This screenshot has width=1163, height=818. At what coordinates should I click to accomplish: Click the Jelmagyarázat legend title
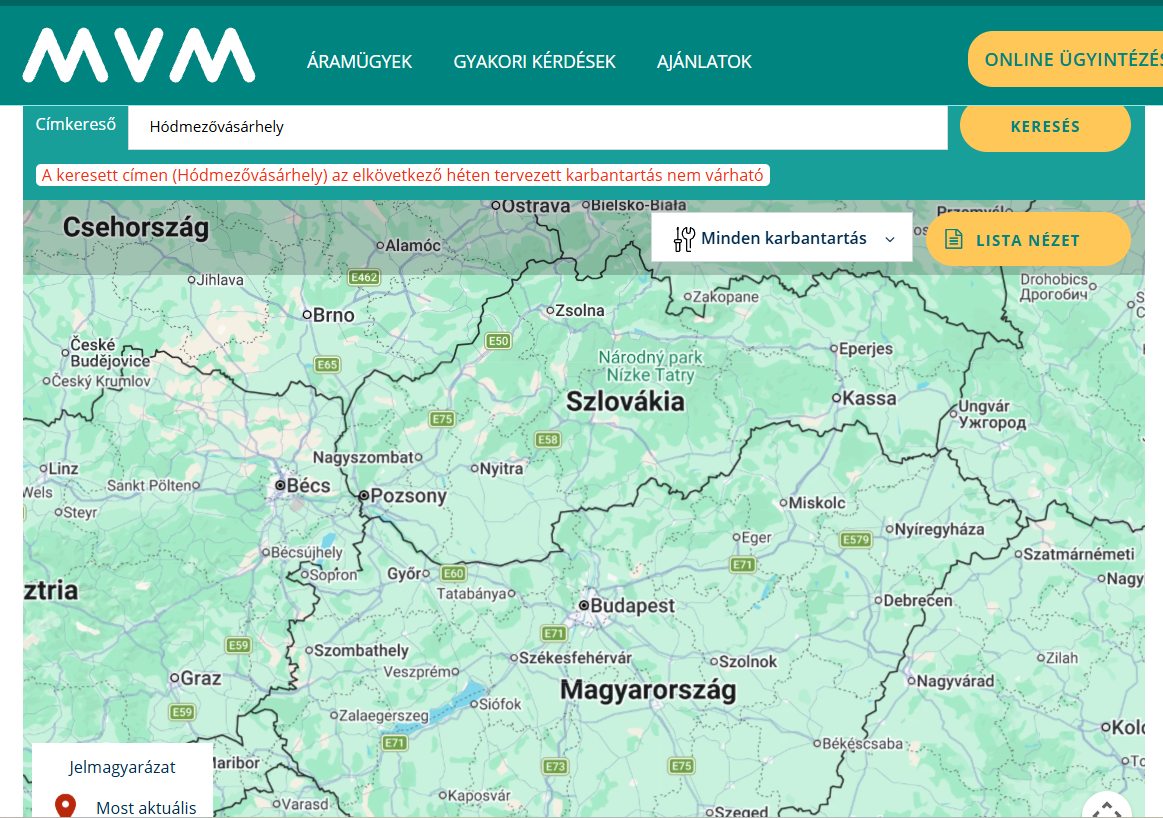(122, 767)
